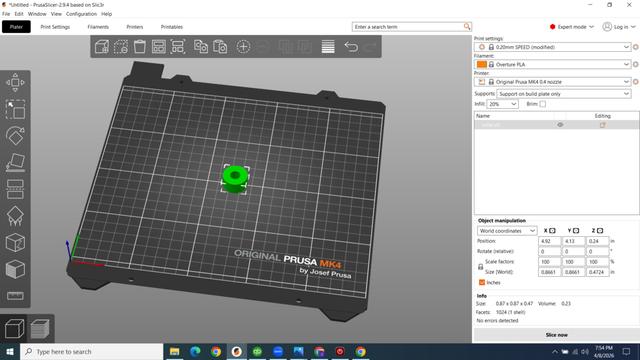Uncheck the Inches checkbox
The width and height of the screenshot is (640, 360).
(482, 282)
